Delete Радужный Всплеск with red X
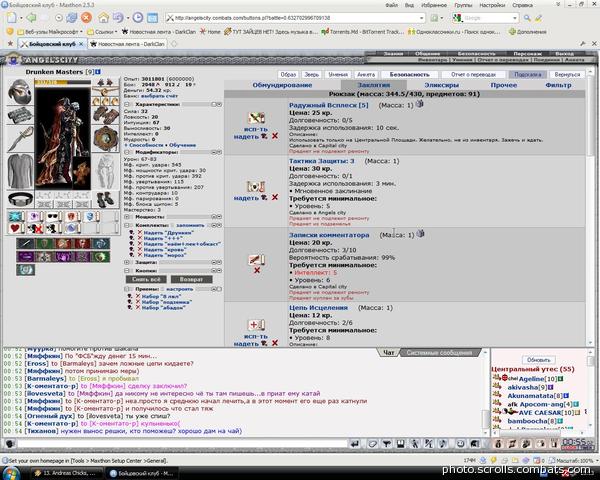This screenshot has height=480, width=600. [x=275, y=136]
